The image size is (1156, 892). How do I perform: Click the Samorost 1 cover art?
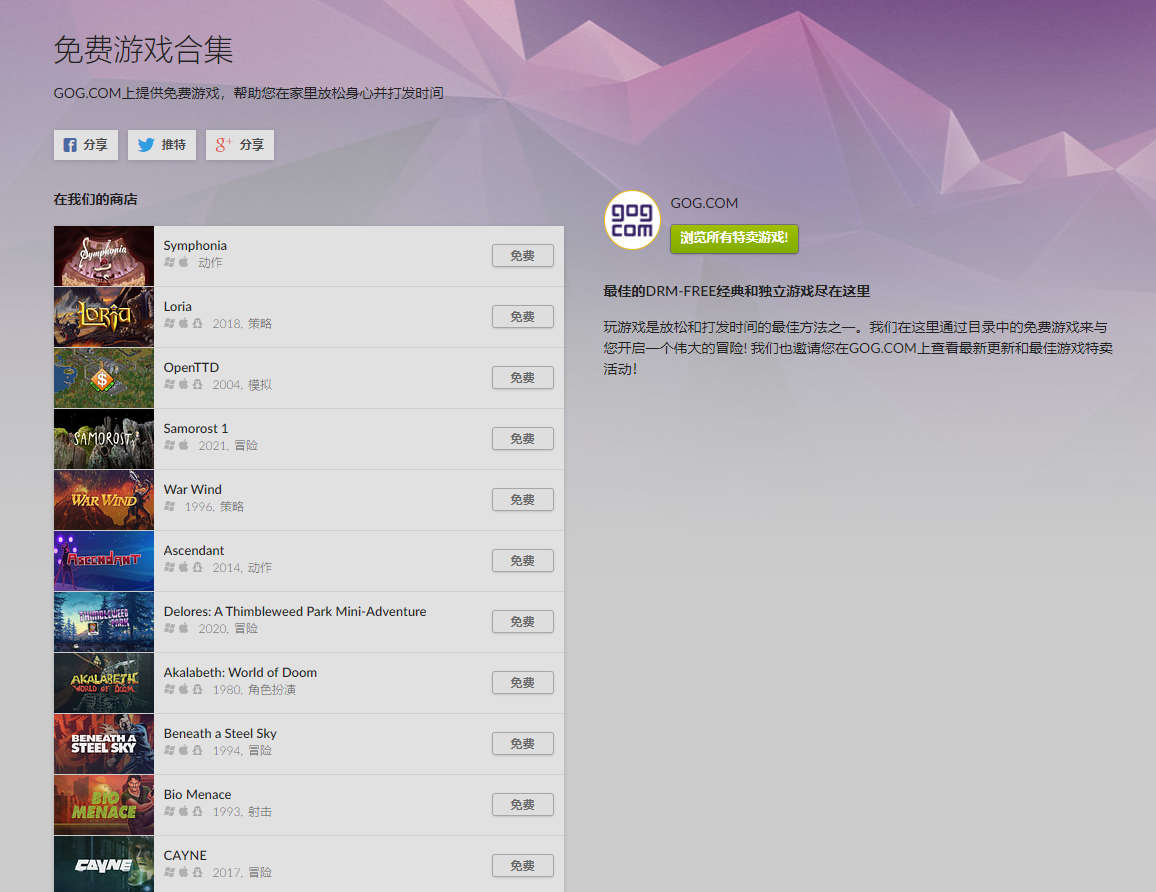pyautogui.click(x=104, y=439)
